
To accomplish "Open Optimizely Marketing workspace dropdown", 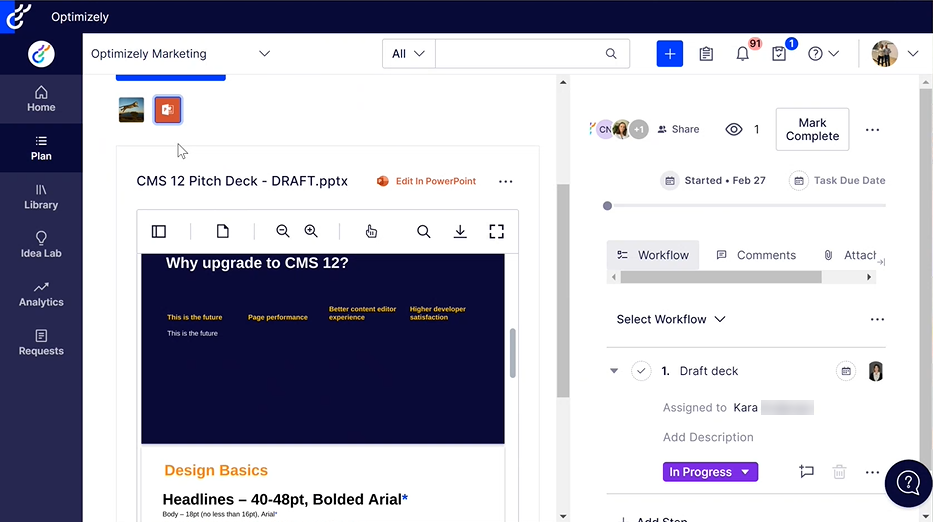I will coord(181,54).
